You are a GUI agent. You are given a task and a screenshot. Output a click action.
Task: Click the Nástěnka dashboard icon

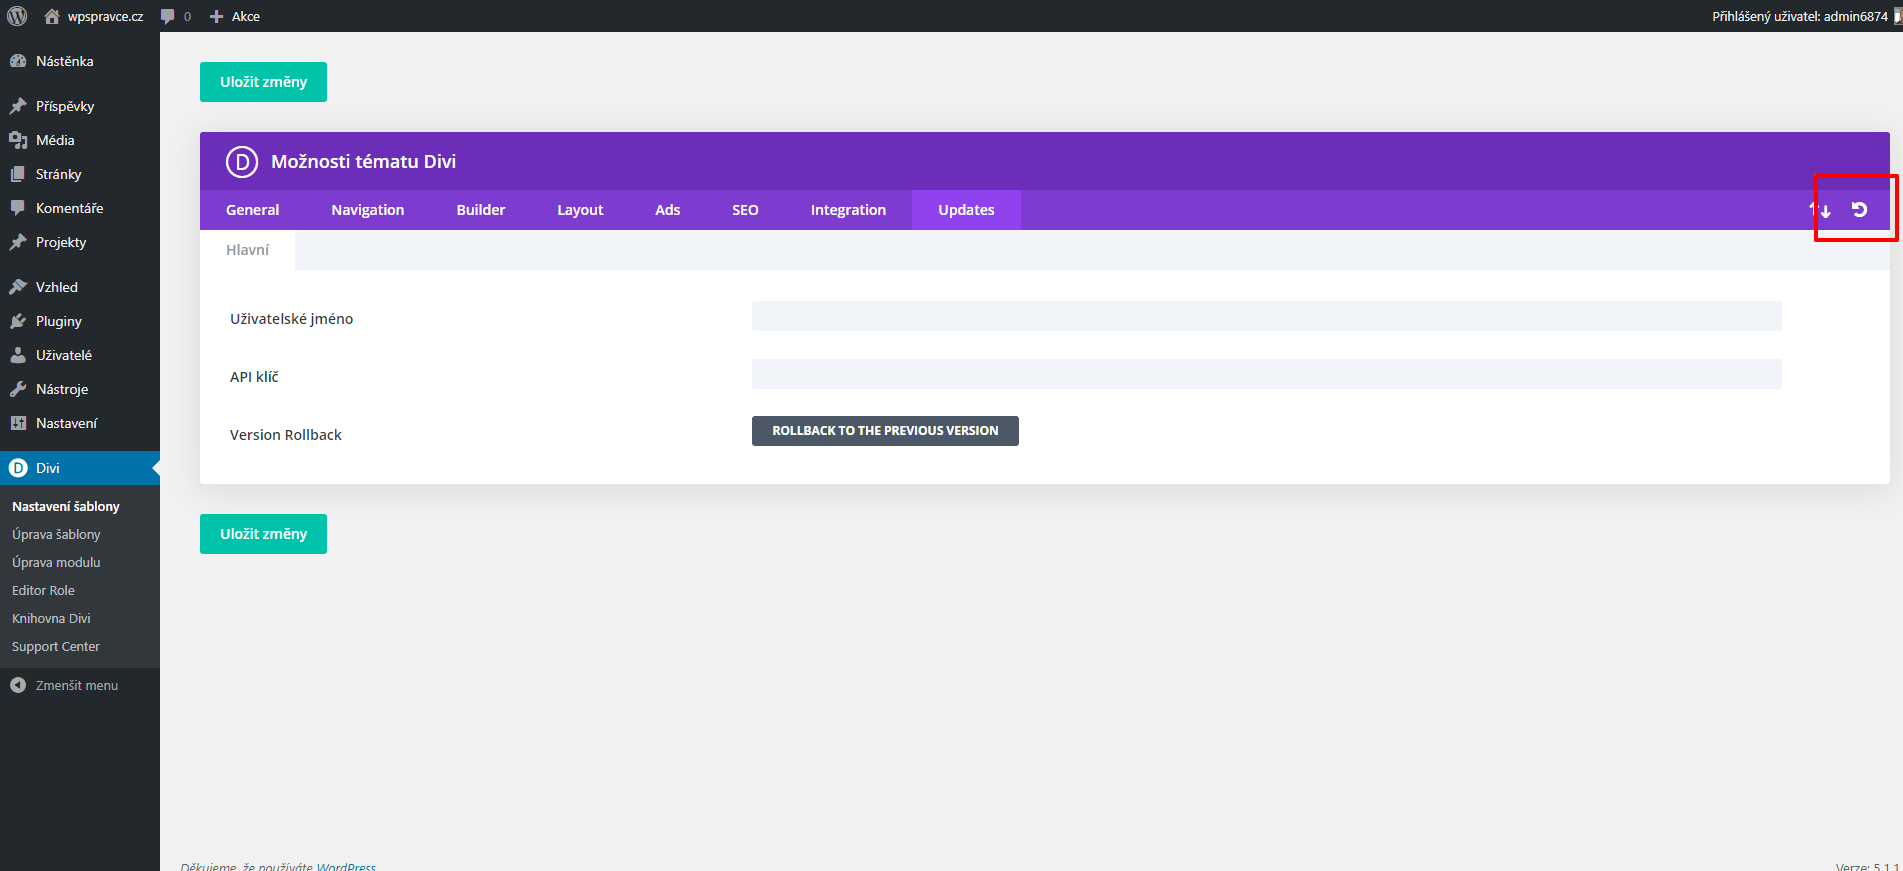[18, 61]
